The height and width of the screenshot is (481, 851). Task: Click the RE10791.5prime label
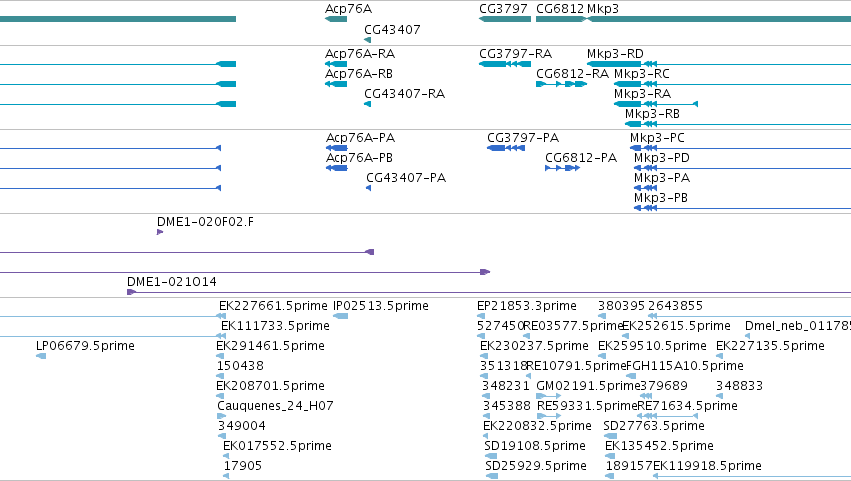(576, 366)
